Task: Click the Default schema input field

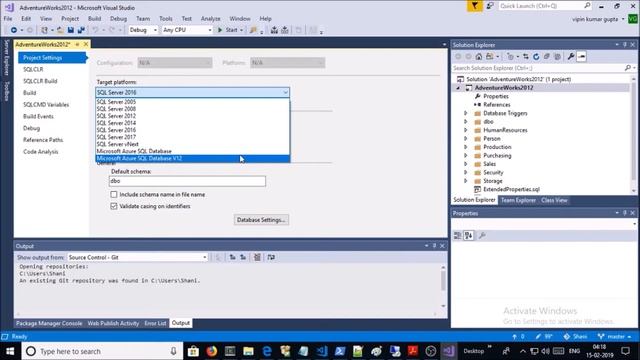Action: (x=187, y=181)
